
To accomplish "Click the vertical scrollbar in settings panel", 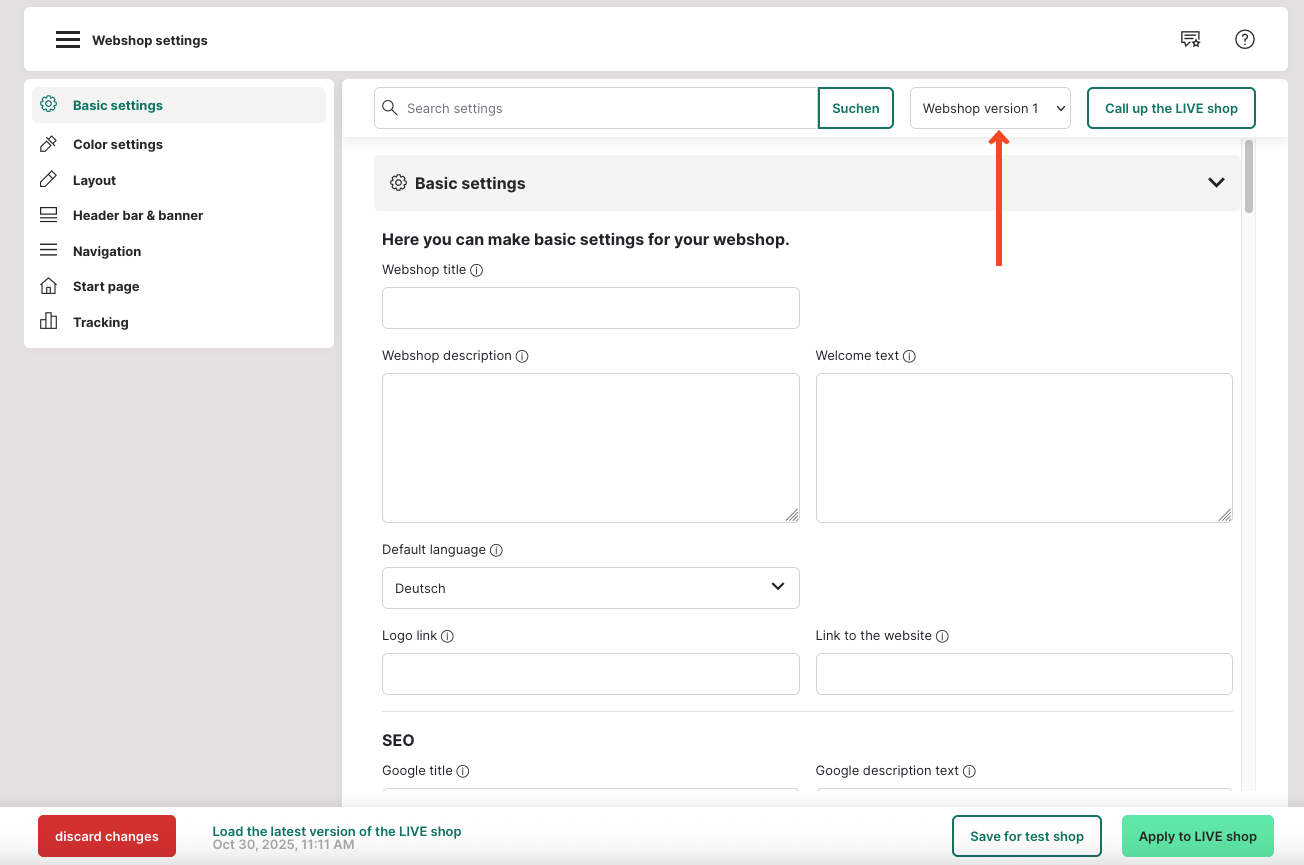I will [x=1249, y=176].
